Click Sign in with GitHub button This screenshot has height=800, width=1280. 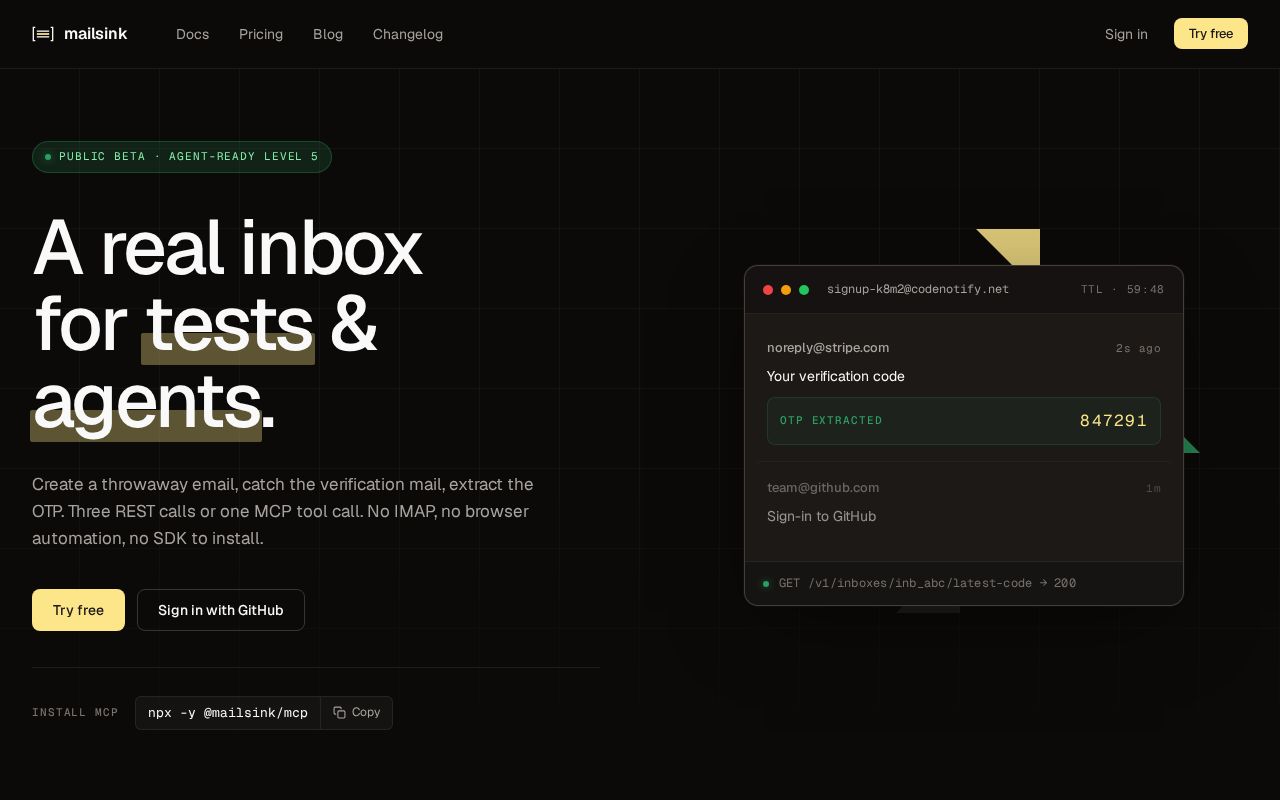coord(221,610)
